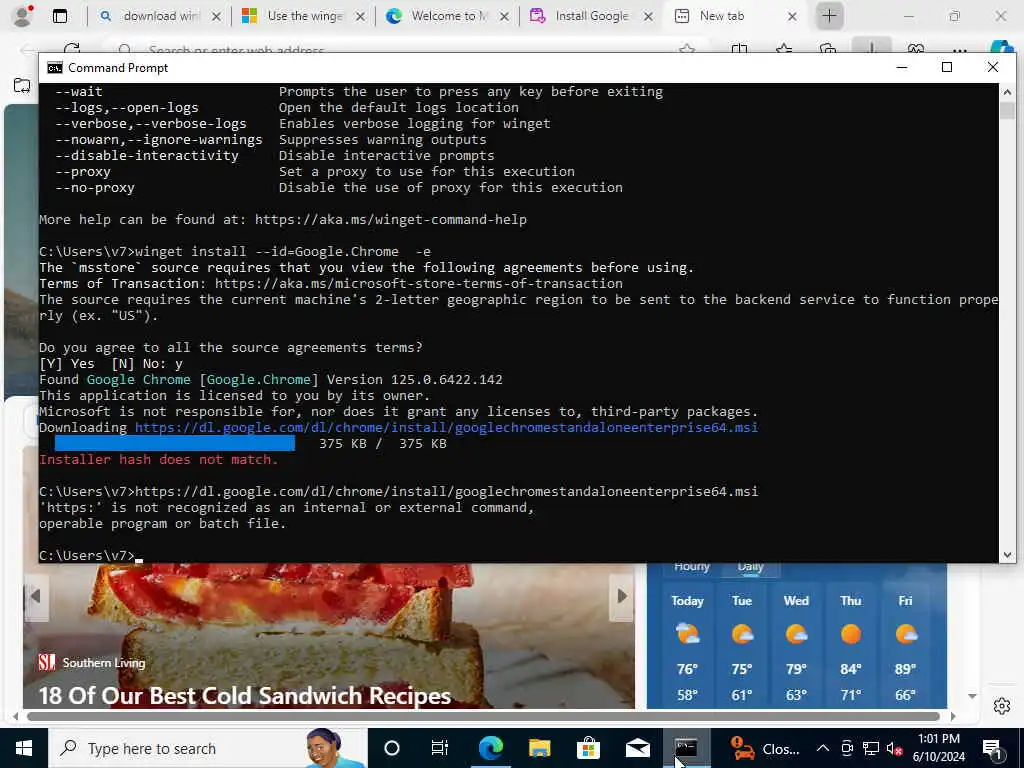Click the Command Prompt taskbar icon

686,748
